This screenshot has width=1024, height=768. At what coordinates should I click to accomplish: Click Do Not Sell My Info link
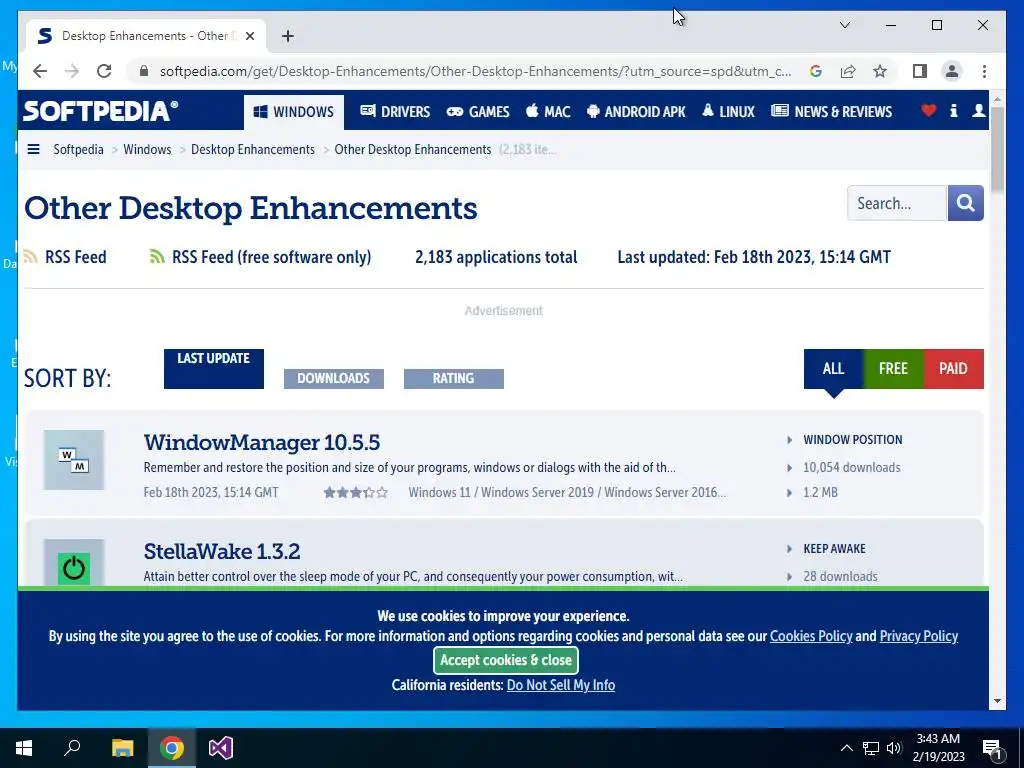coord(561,685)
